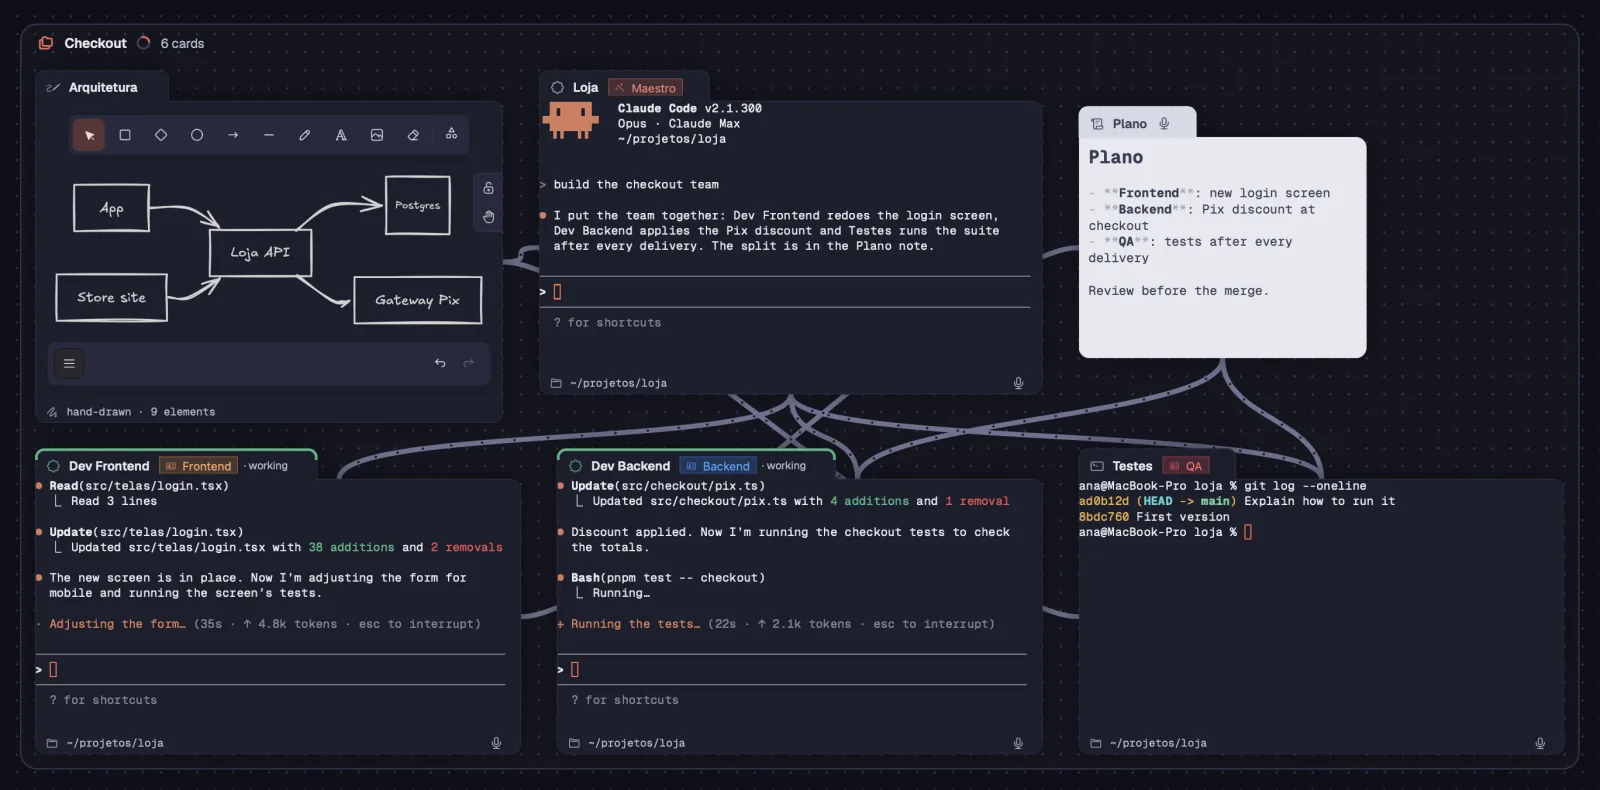Viewport: 1600px width, 790px height.
Task: Choose the selection arrow tool in Arquitetura
Action: coord(89,135)
